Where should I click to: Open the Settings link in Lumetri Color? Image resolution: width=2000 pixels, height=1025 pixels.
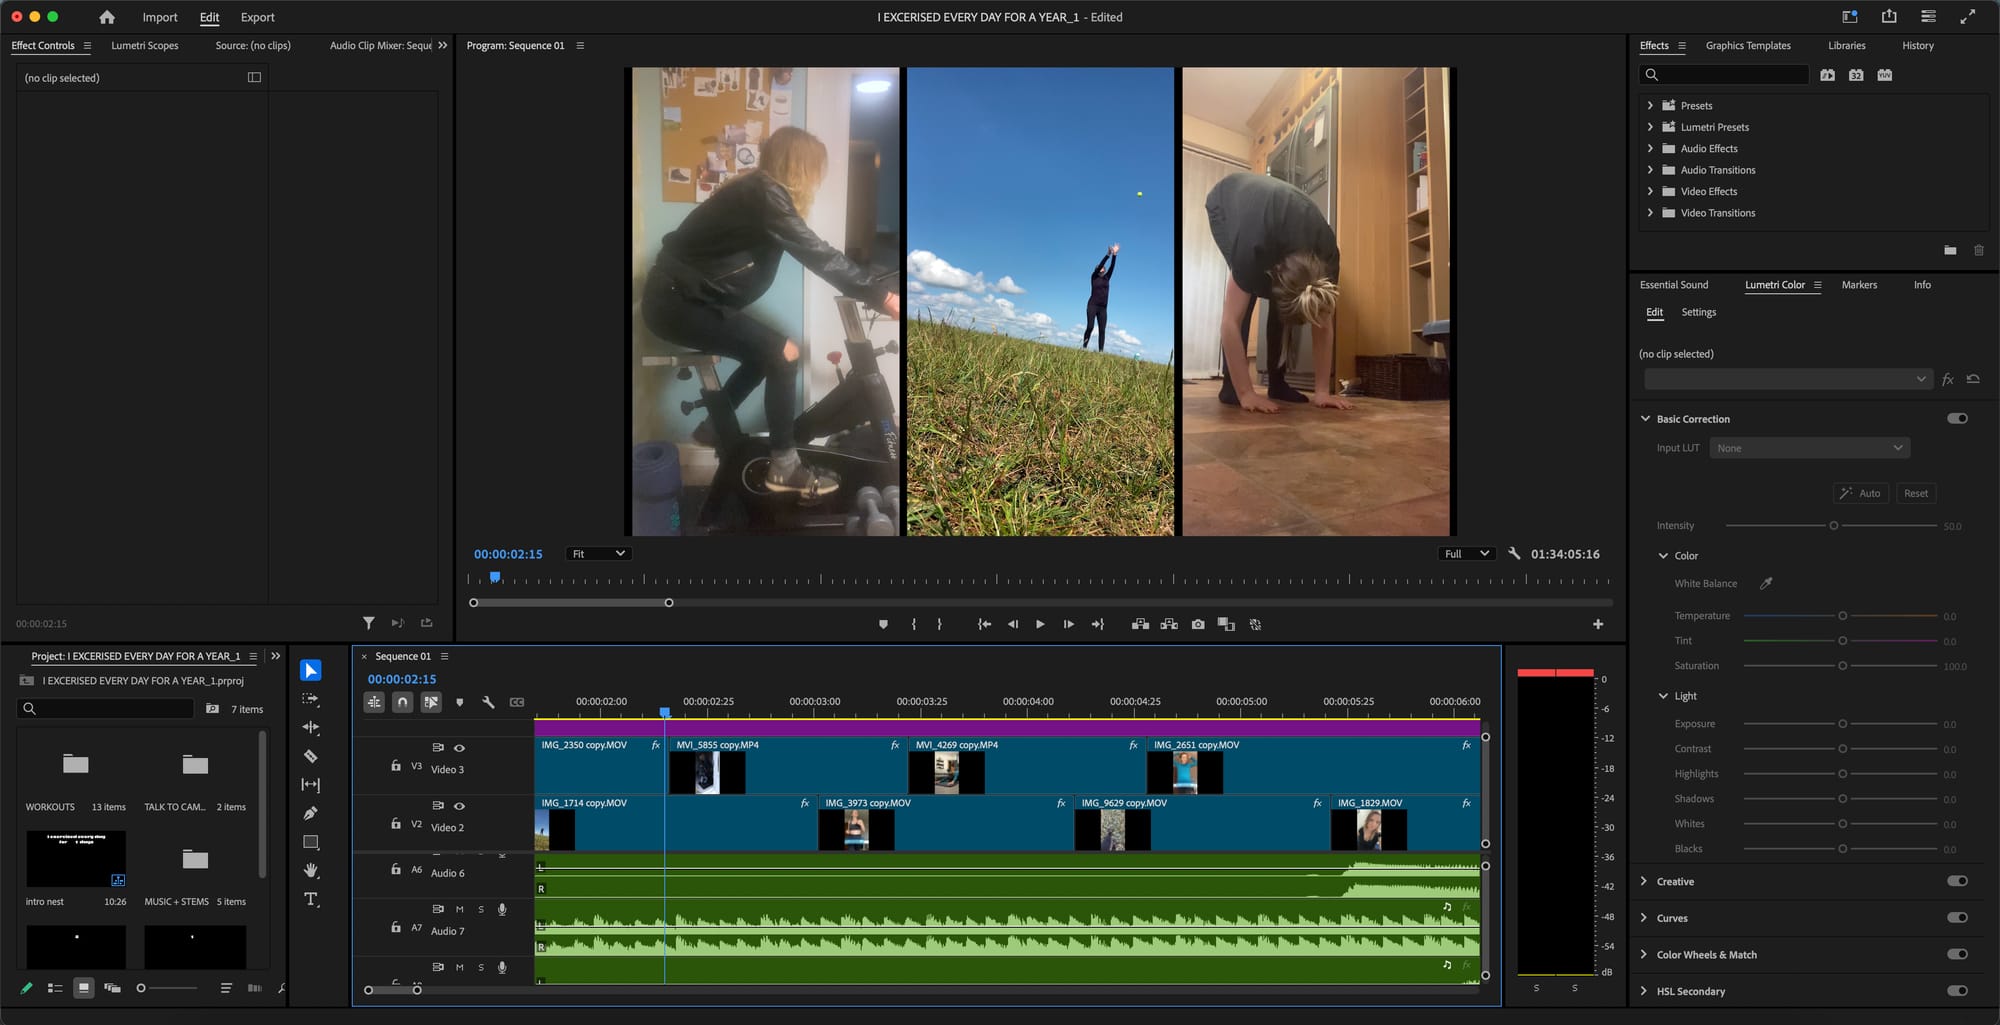click(1698, 312)
